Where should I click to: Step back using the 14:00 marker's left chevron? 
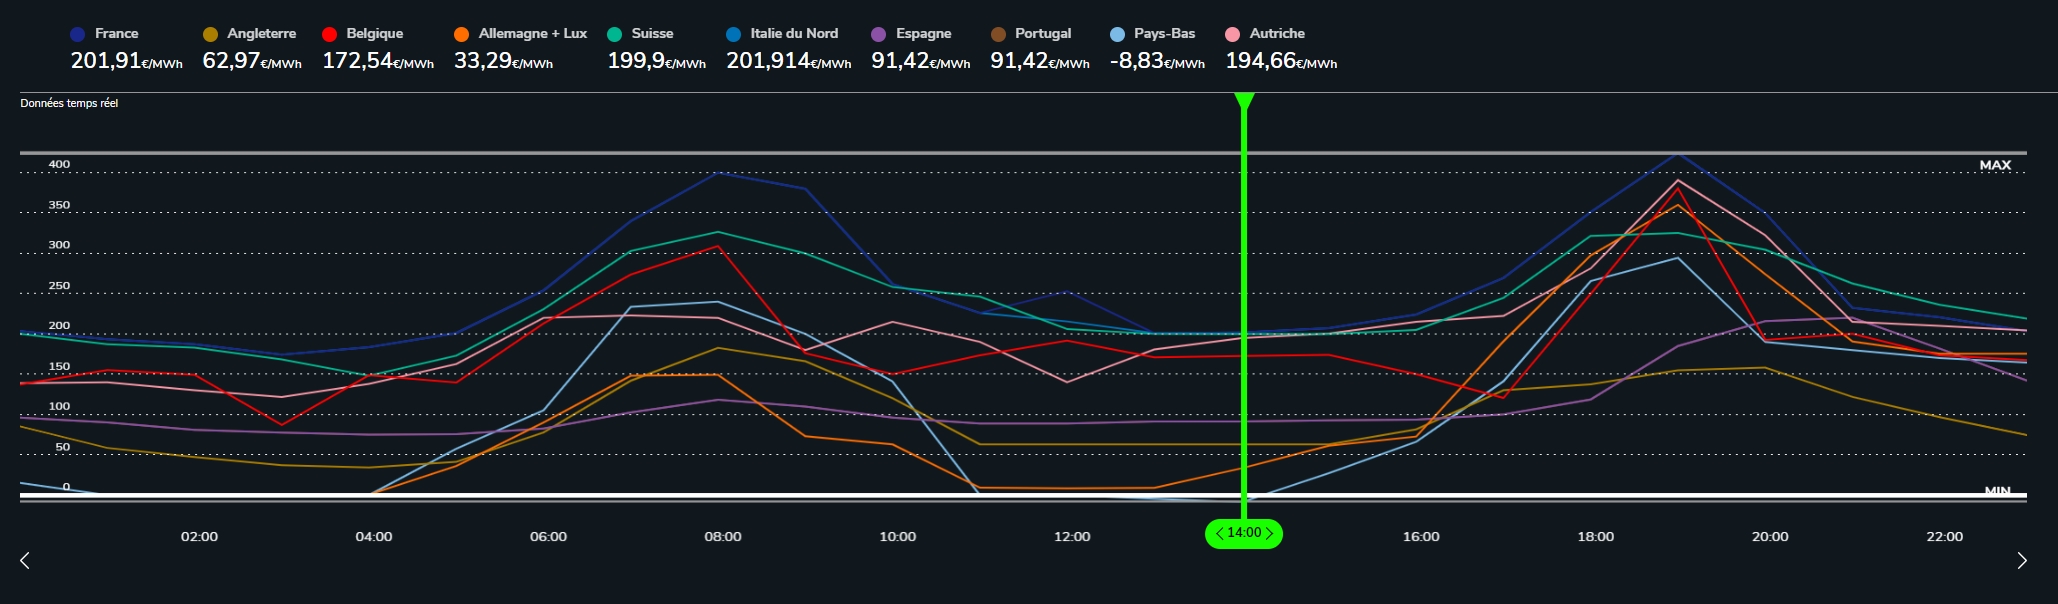tap(1219, 534)
